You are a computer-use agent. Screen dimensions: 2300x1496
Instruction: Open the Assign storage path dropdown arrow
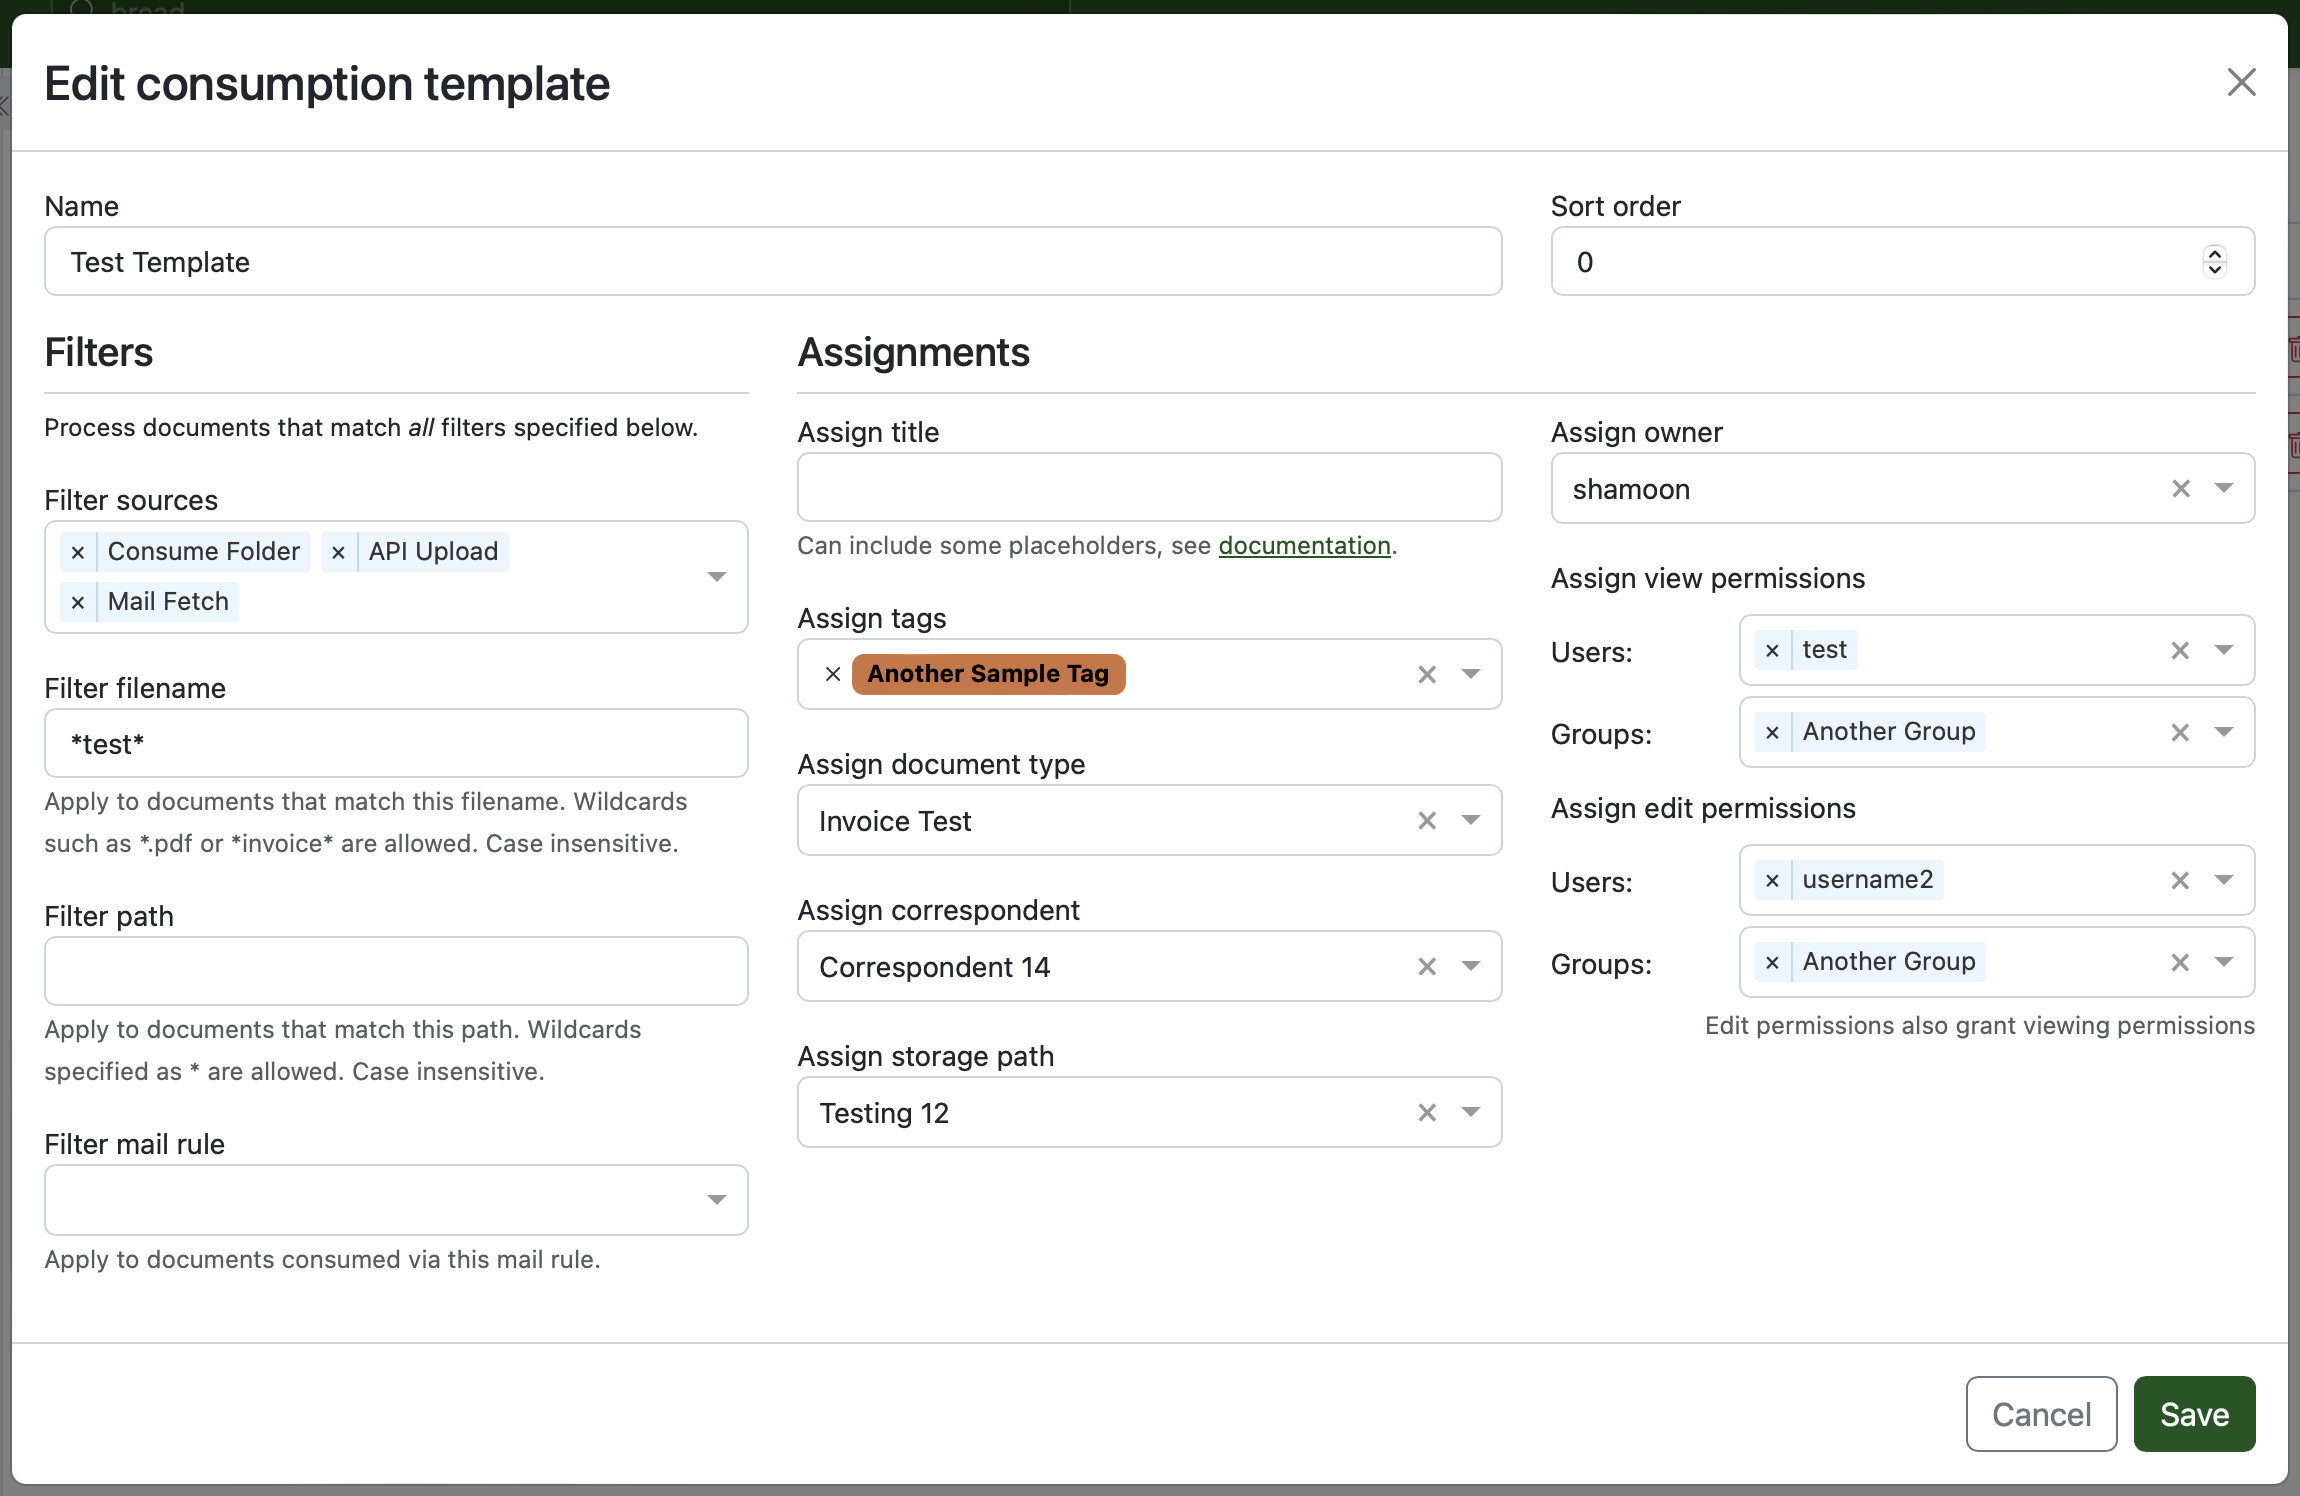[x=1471, y=1112]
